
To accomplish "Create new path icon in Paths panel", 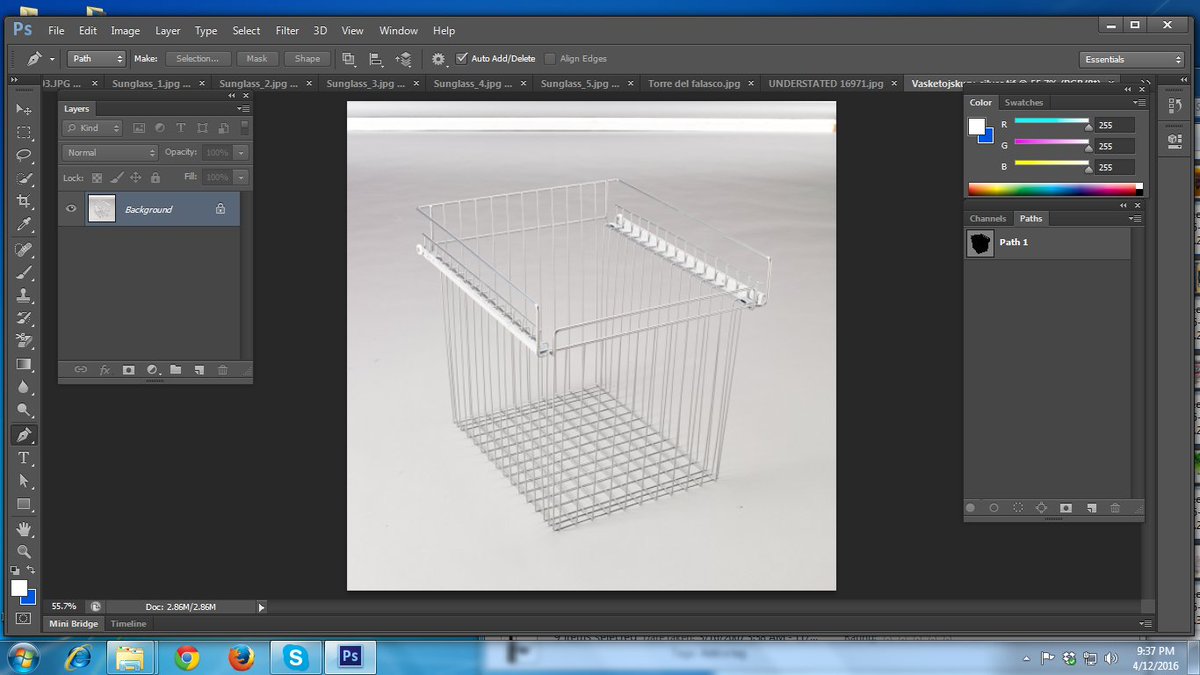I will (1091, 508).
